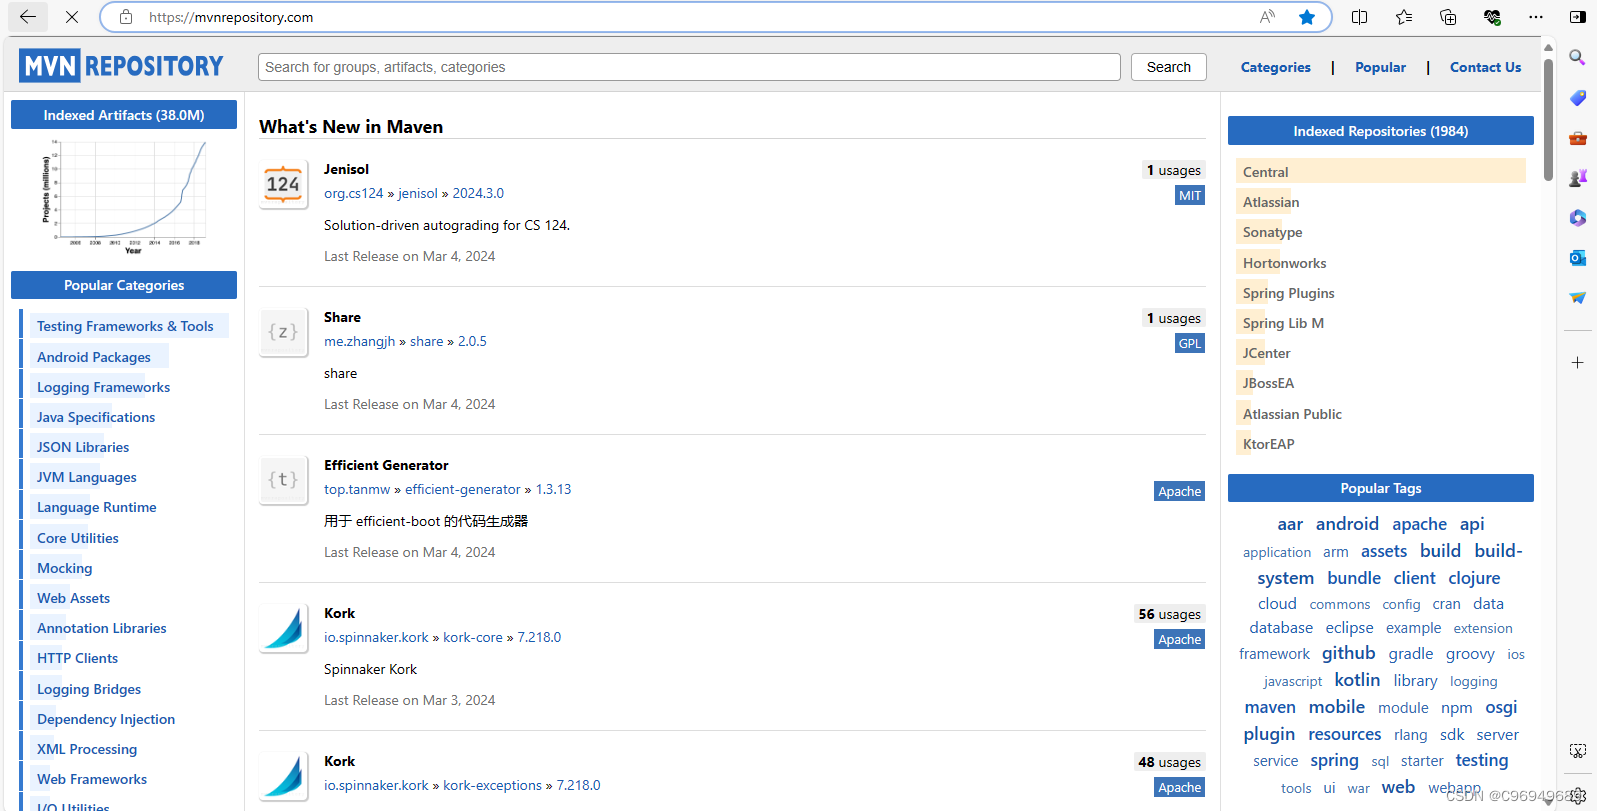The width and height of the screenshot is (1597, 811).
Task: Click the MIT license badge
Action: point(1189,195)
